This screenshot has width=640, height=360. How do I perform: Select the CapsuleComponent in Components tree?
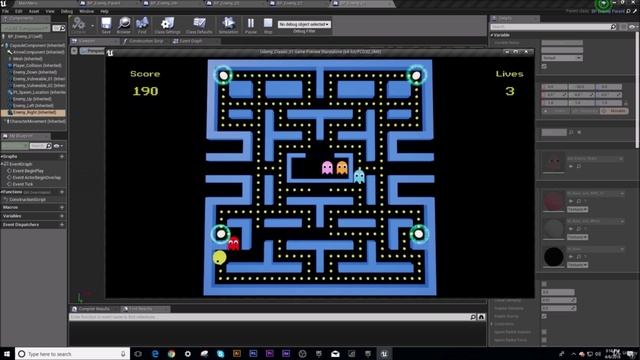[38, 45]
